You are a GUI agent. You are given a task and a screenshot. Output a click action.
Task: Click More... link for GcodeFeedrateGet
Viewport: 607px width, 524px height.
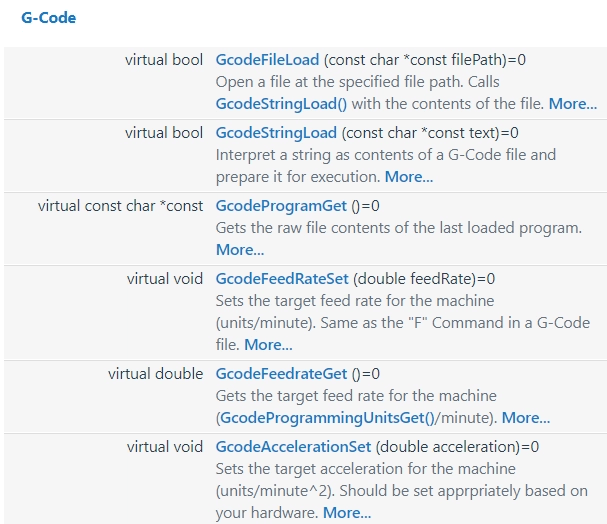[x=525, y=418]
